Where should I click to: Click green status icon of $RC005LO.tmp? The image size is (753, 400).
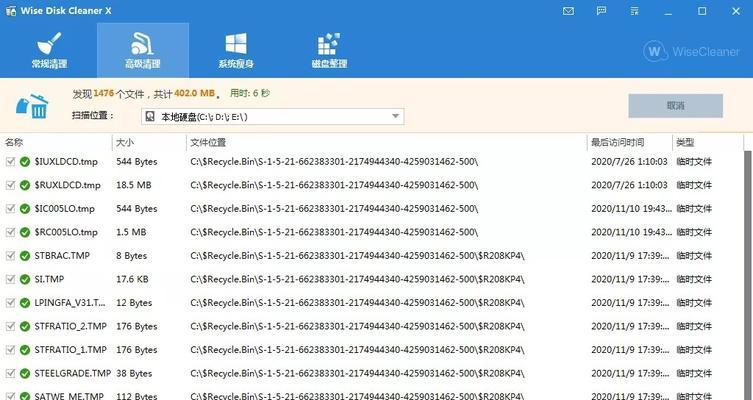click(x=25, y=232)
